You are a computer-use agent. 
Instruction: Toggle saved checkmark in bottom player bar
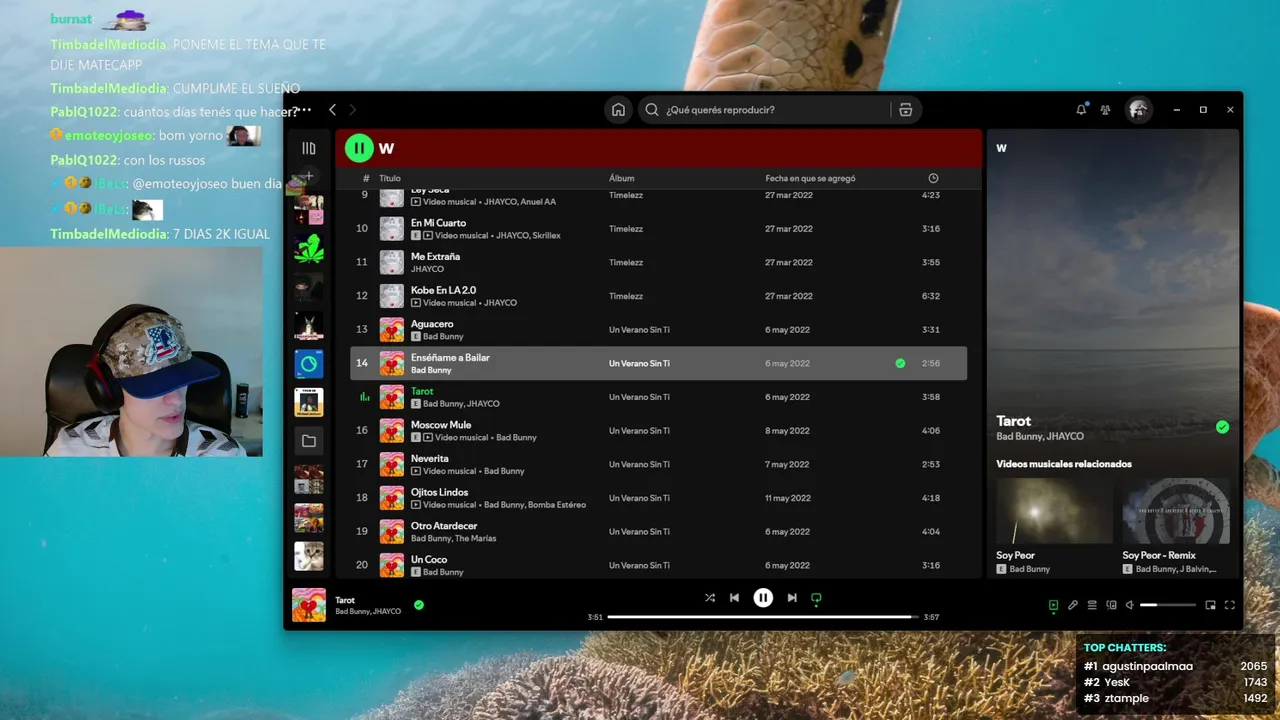[419, 604]
